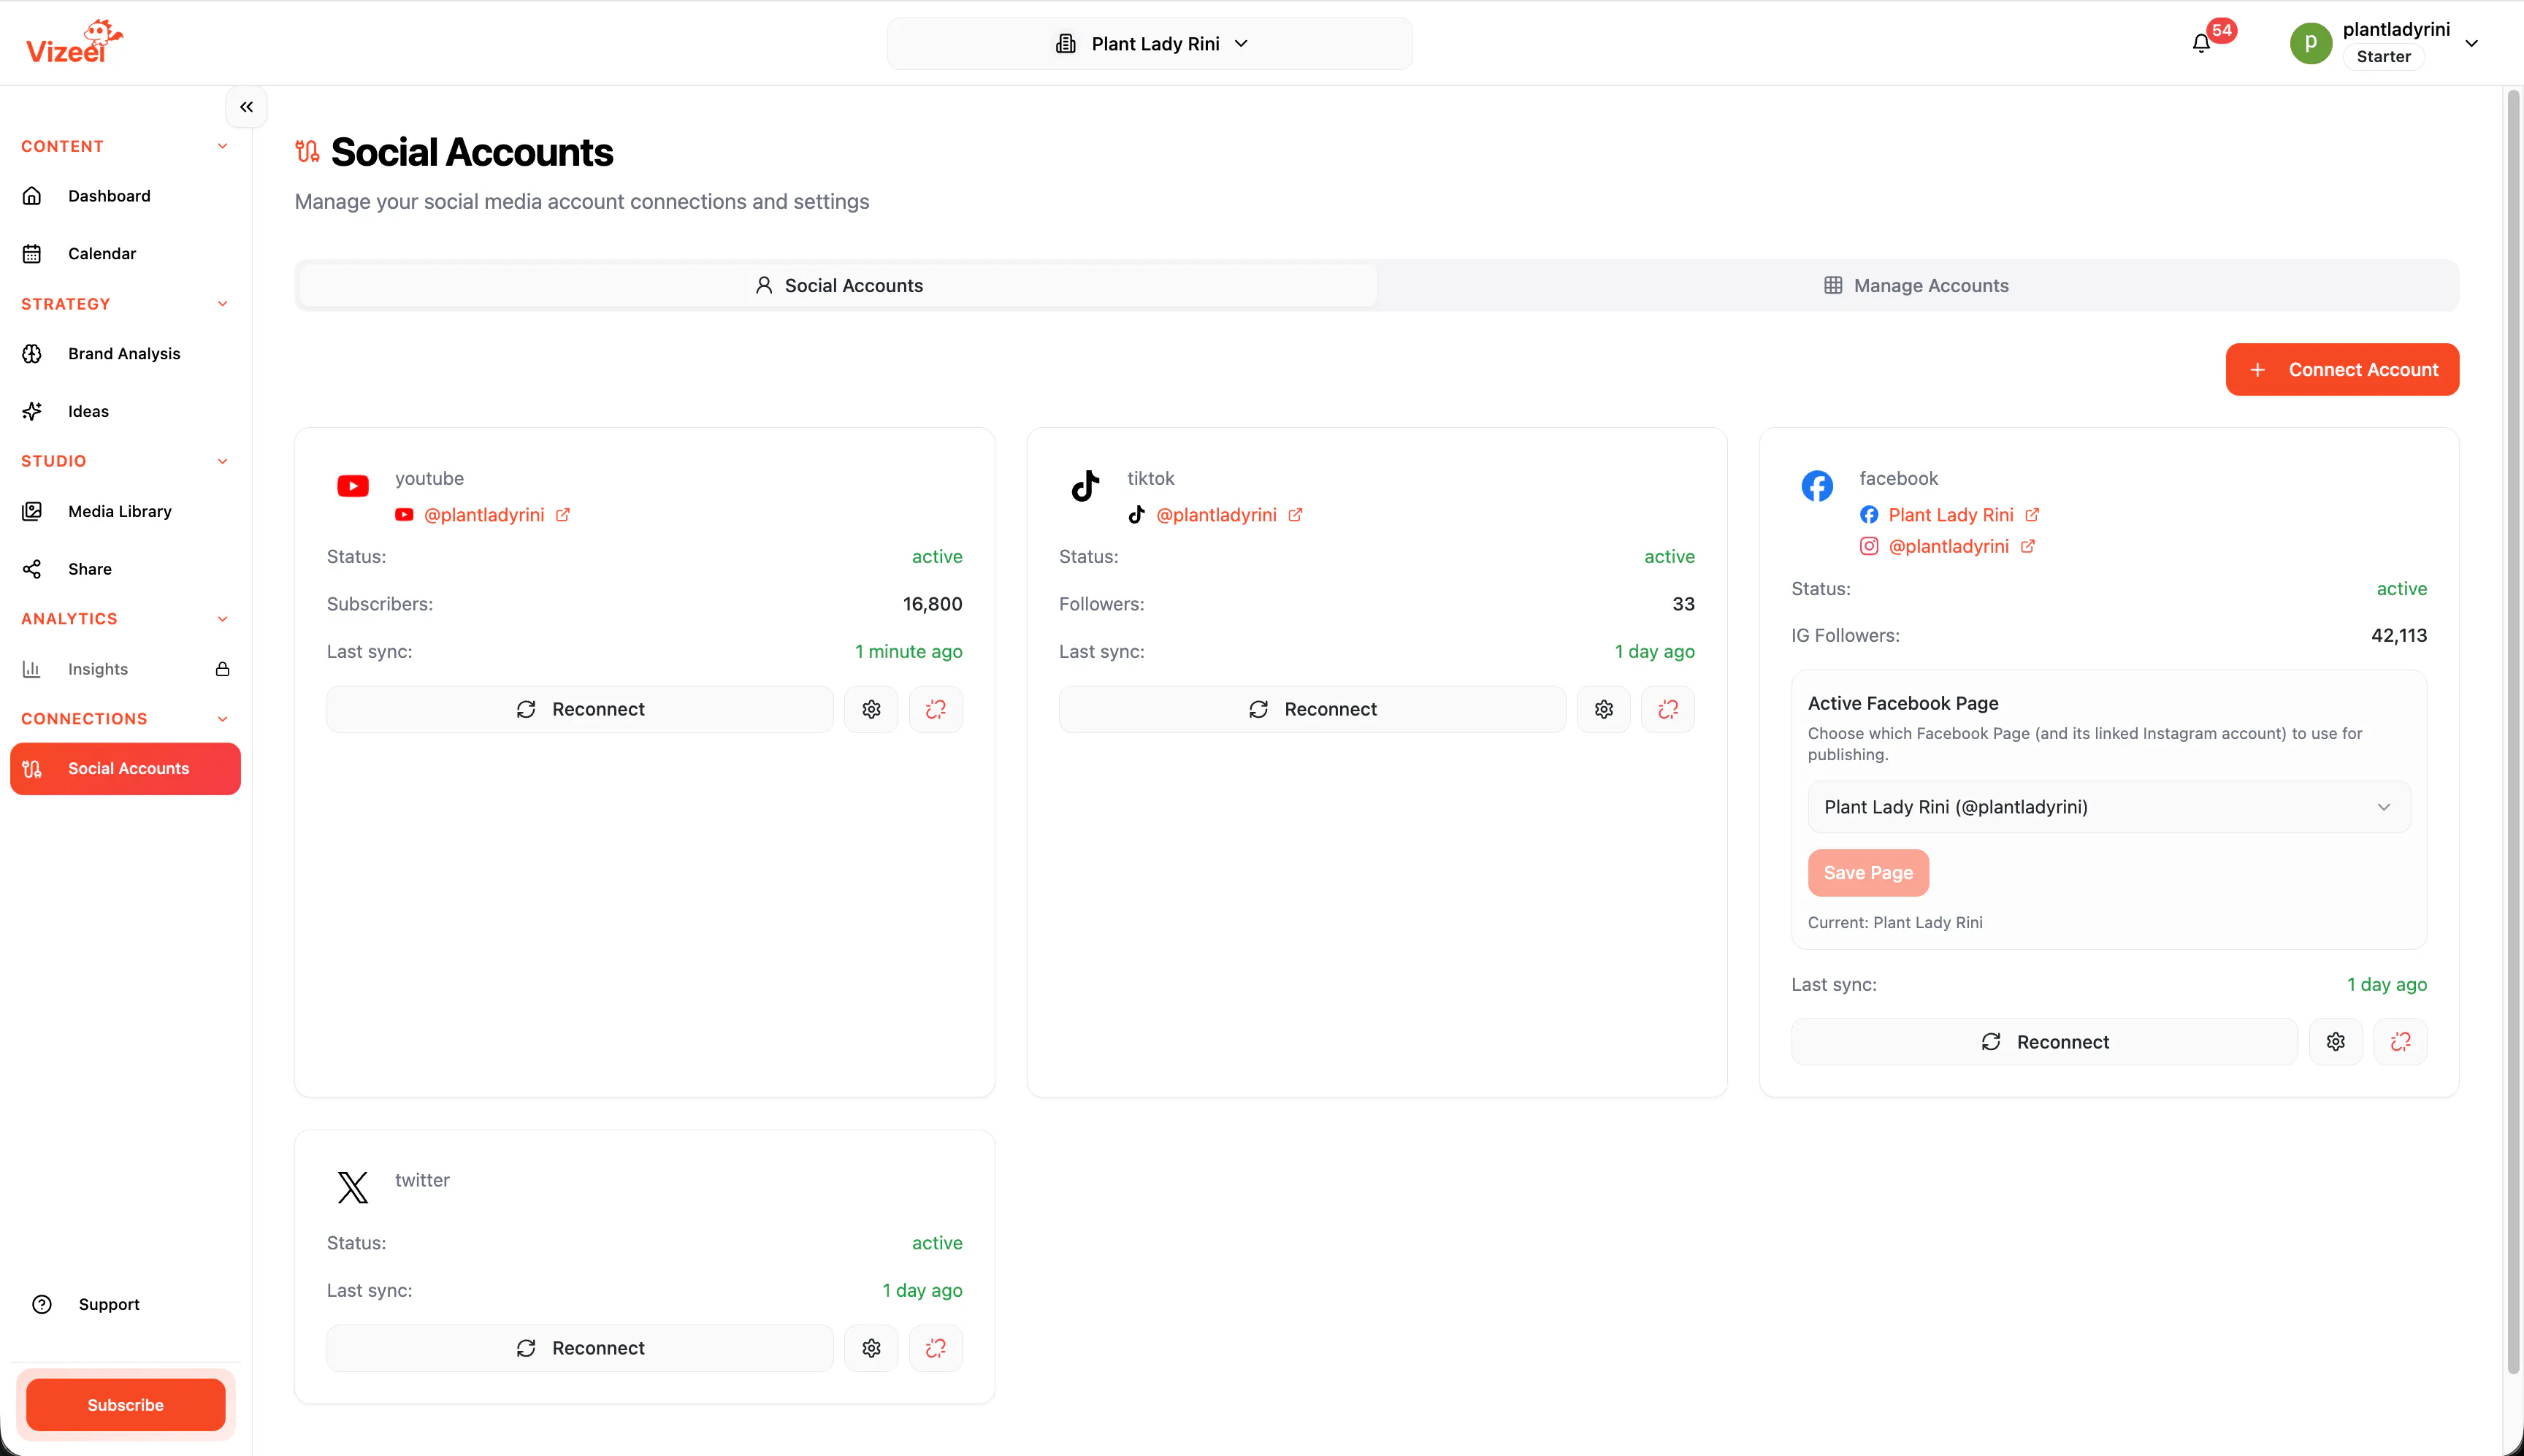
Task: Click the Social Accounts page title icon
Action: click(307, 152)
